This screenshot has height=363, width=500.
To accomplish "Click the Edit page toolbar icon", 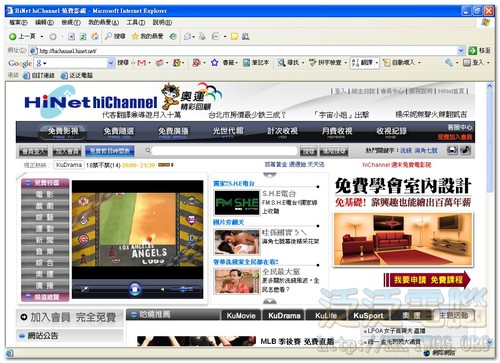I will tap(216, 36).
